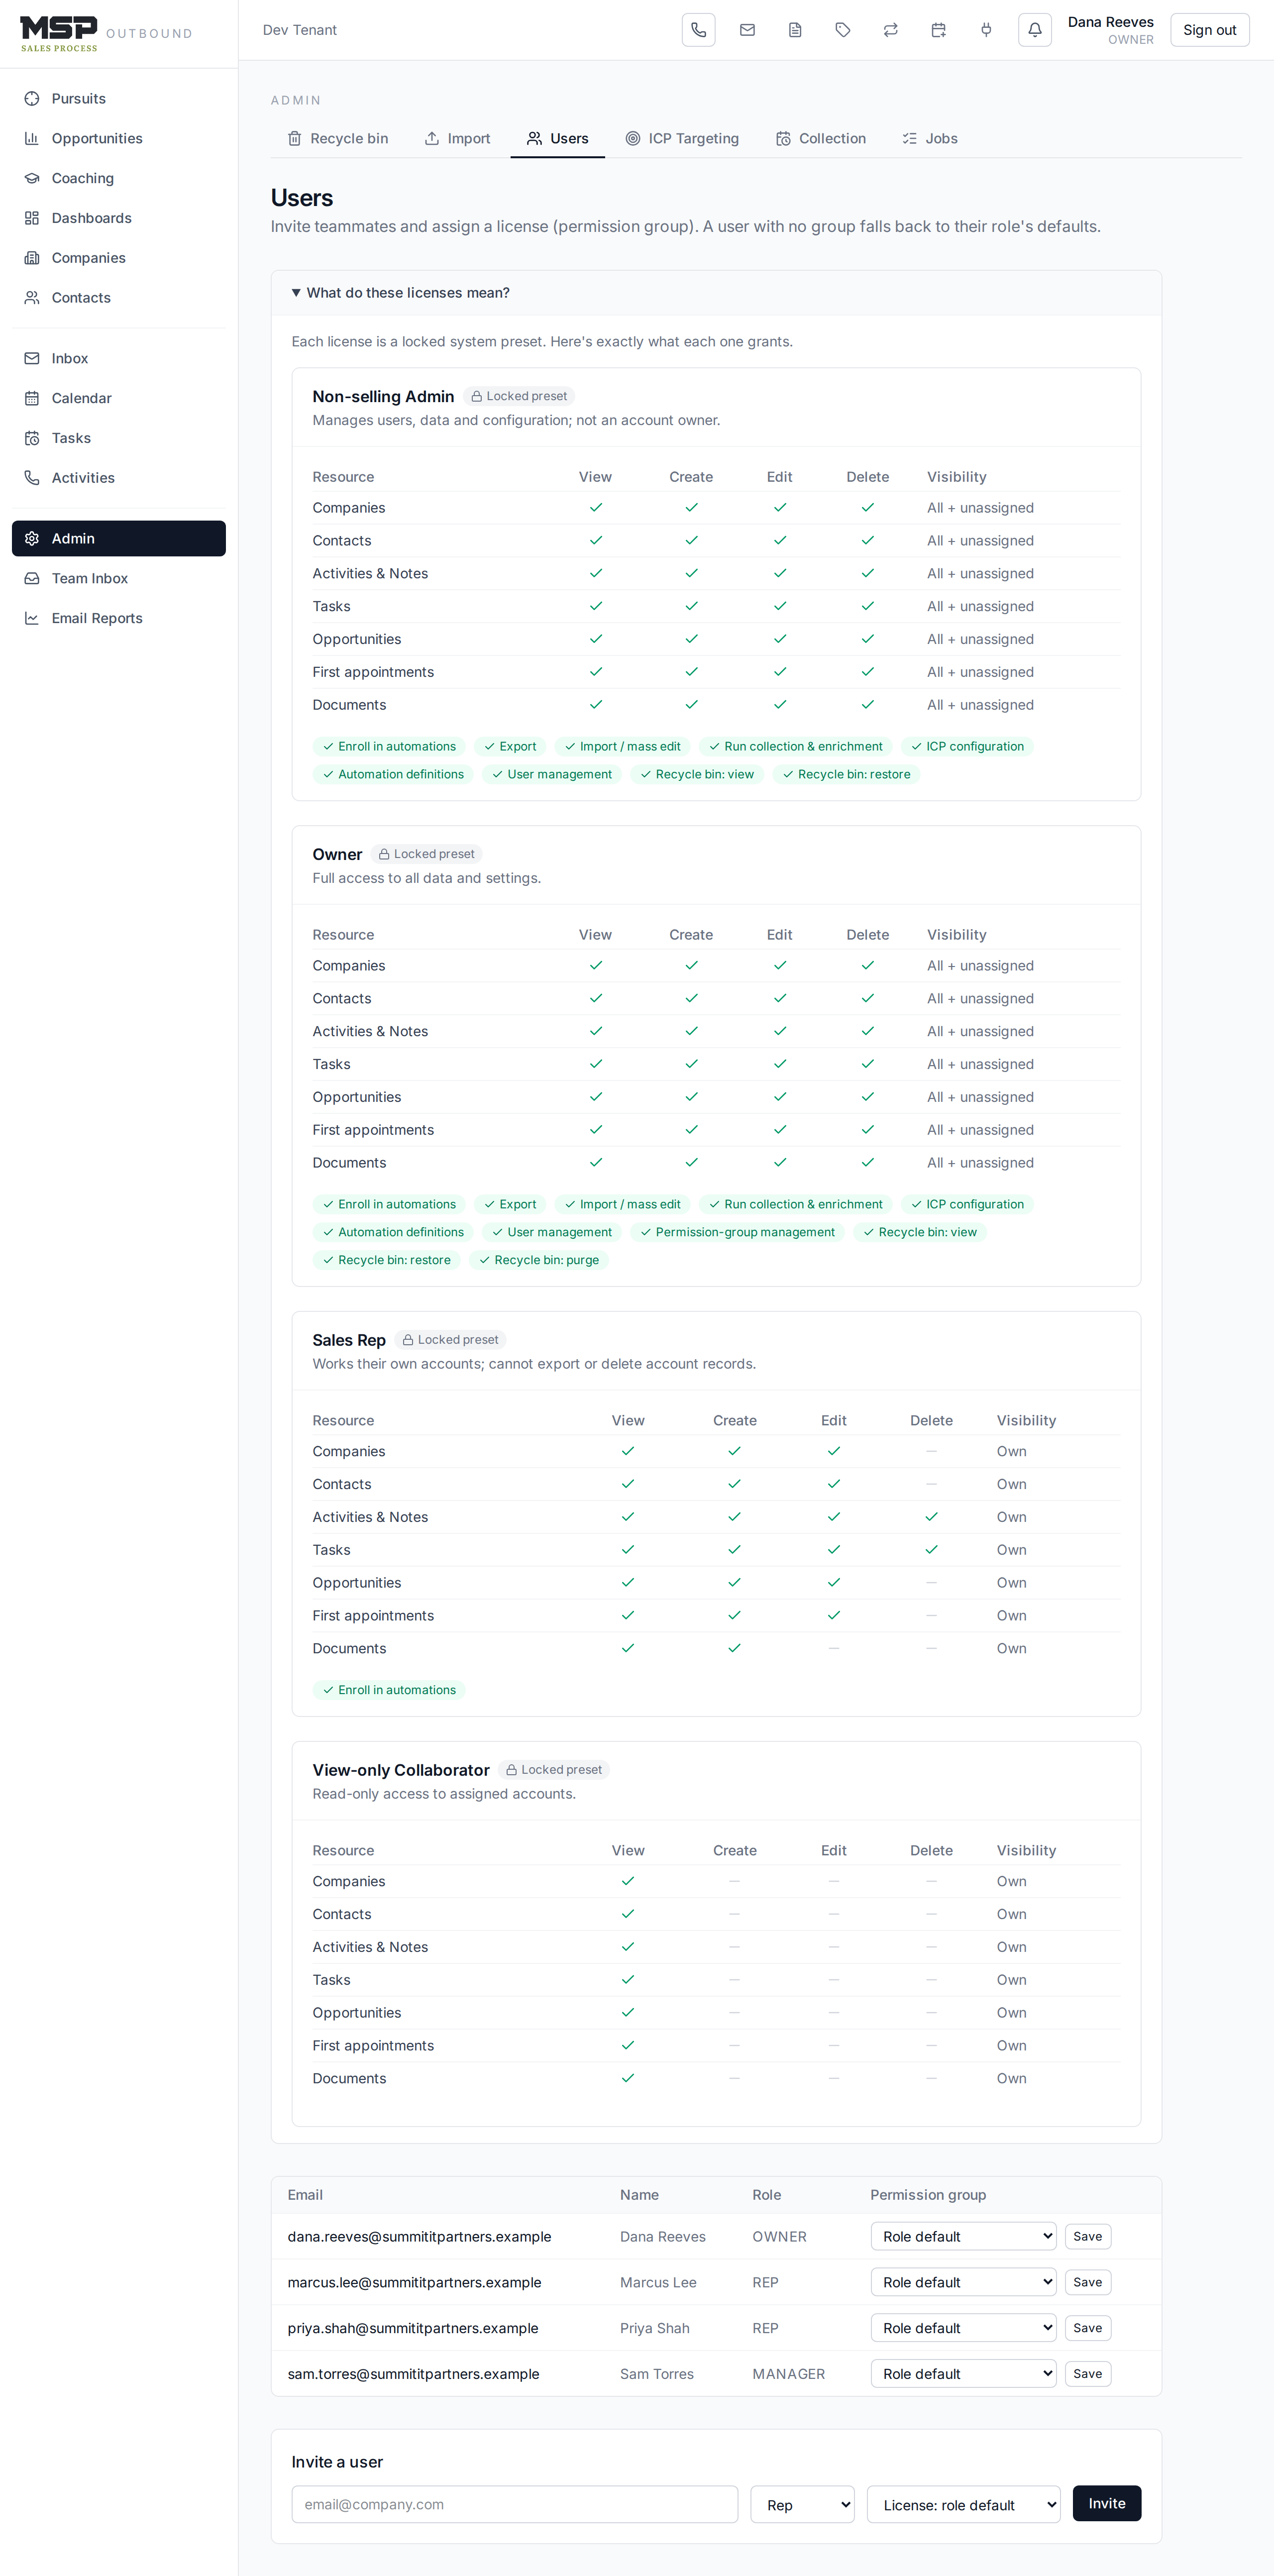1274x2576 pixels.
Task: Open the calendar icon in top toolbar
Action: [938, 30]
